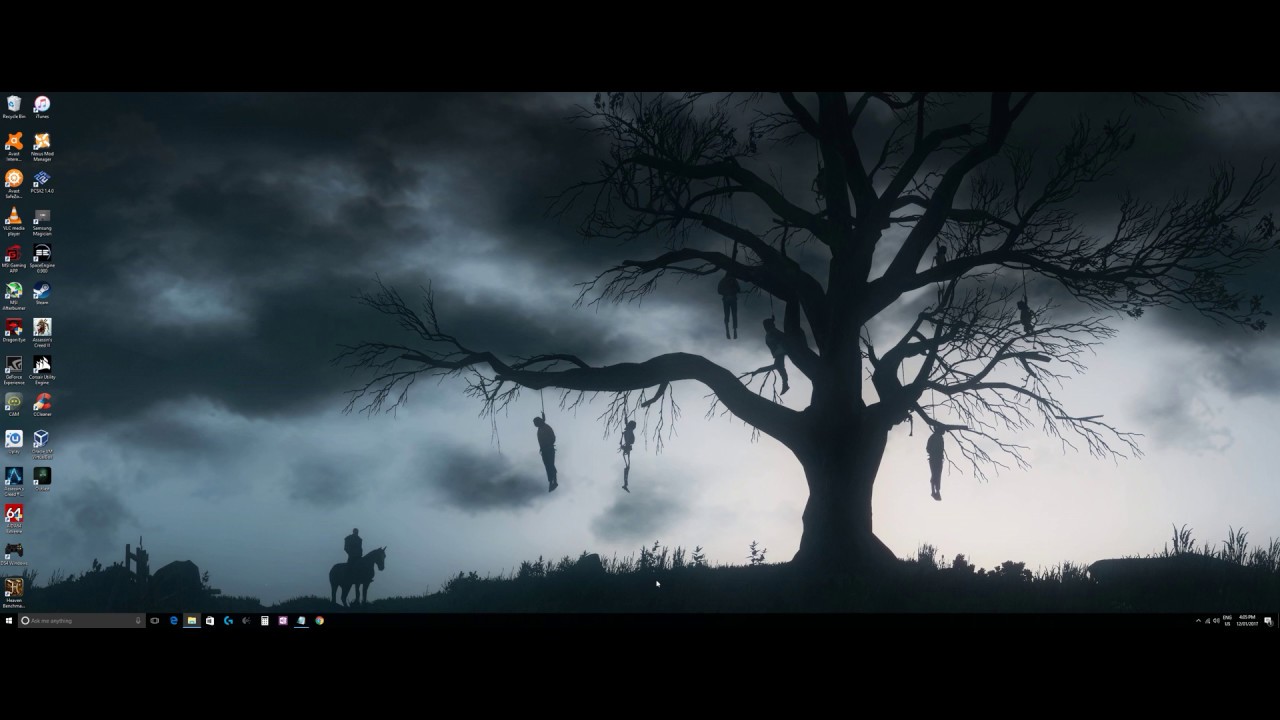This screenshot has width=1280, height=720.
Task: Open the OneNote taskbar icon
Action: coord(283,621)
